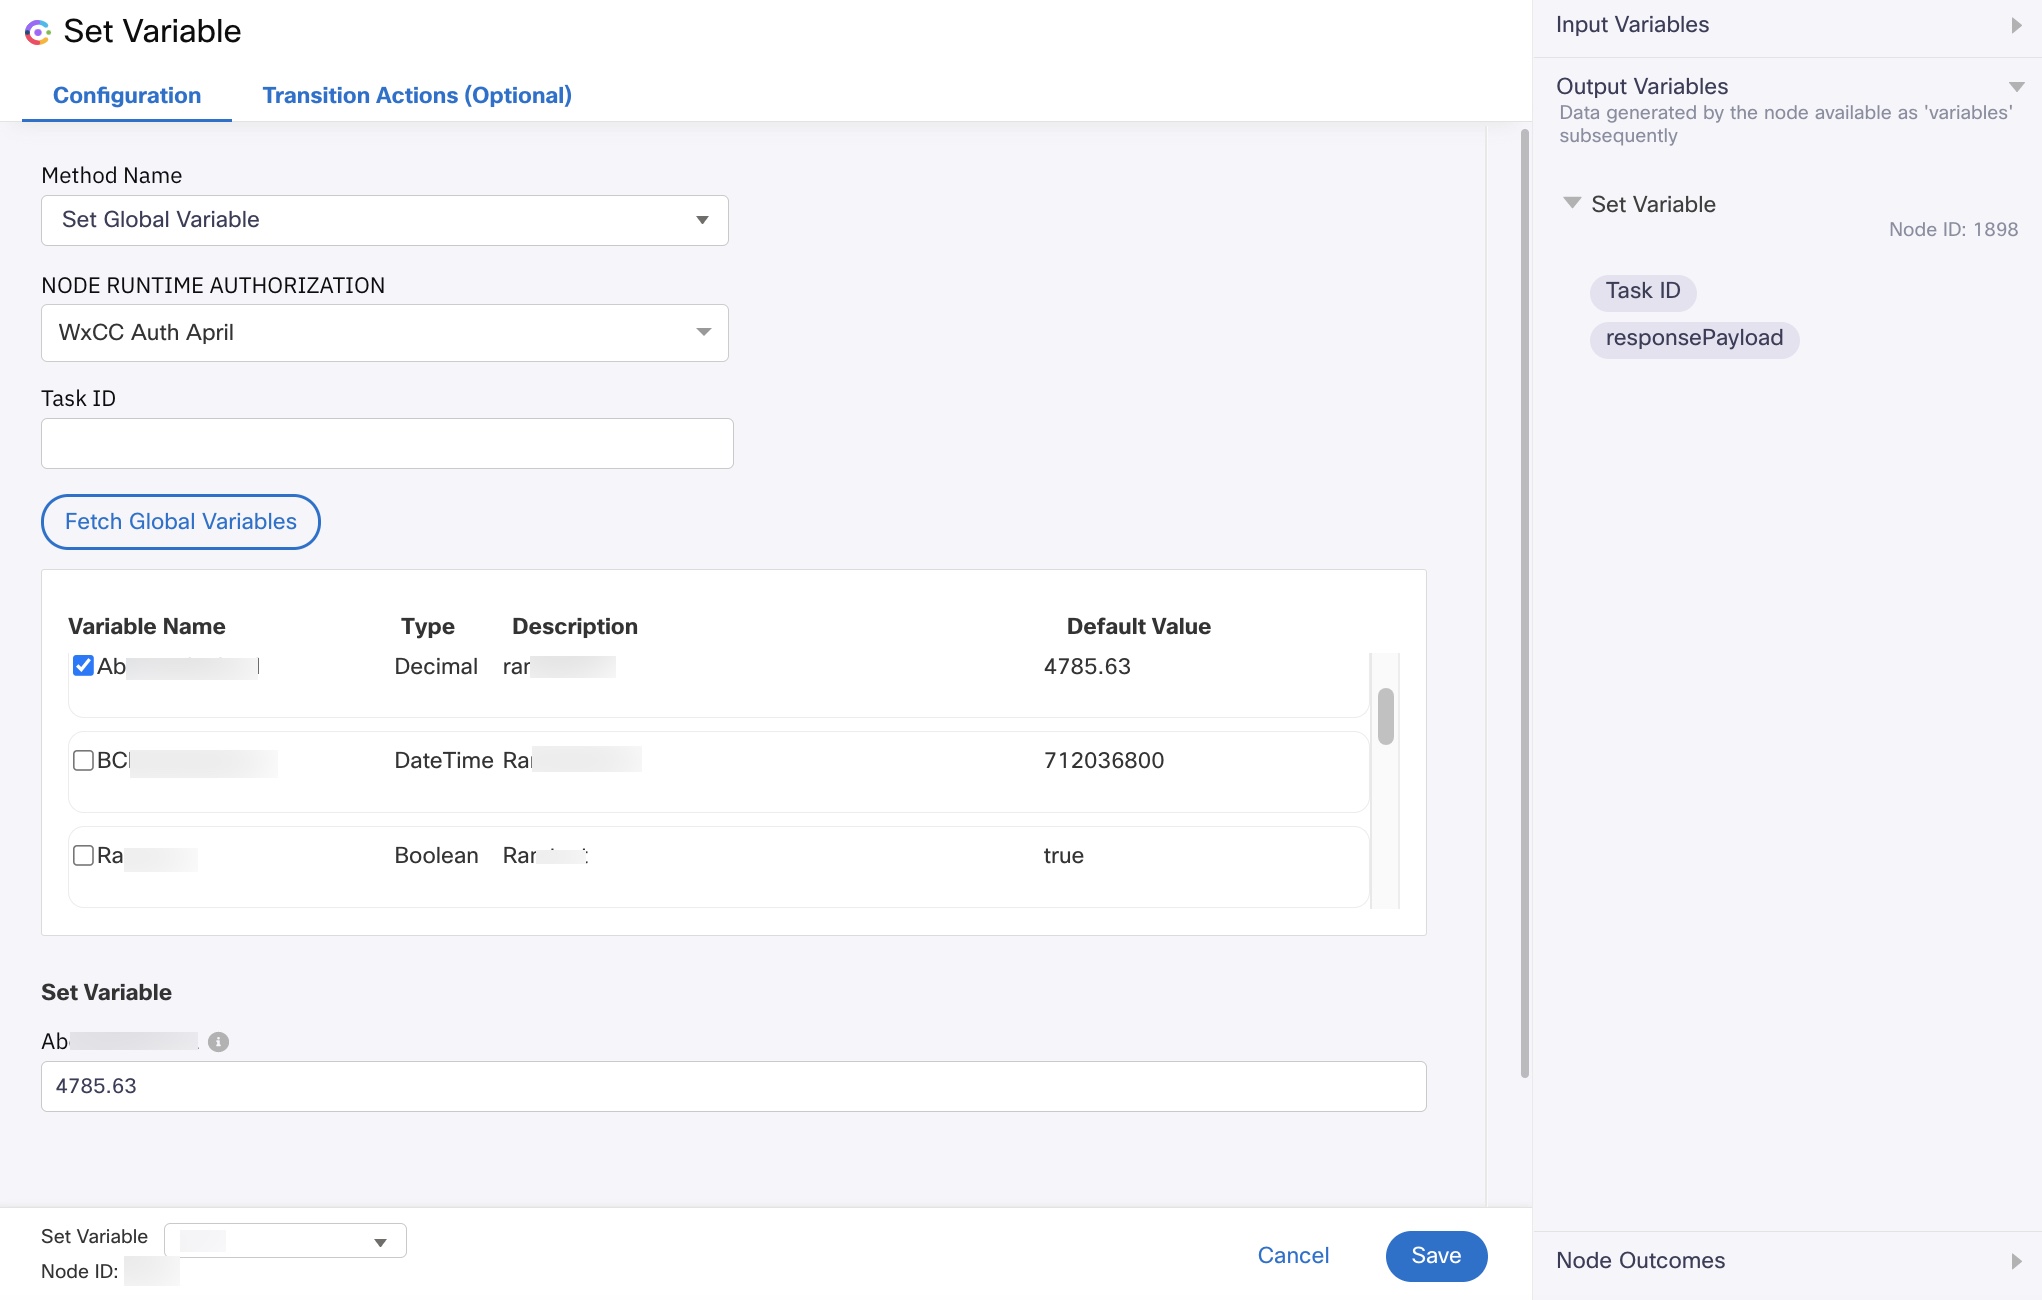
Task: Open the Method Name dropdown
Action: (x=385, y=220)
